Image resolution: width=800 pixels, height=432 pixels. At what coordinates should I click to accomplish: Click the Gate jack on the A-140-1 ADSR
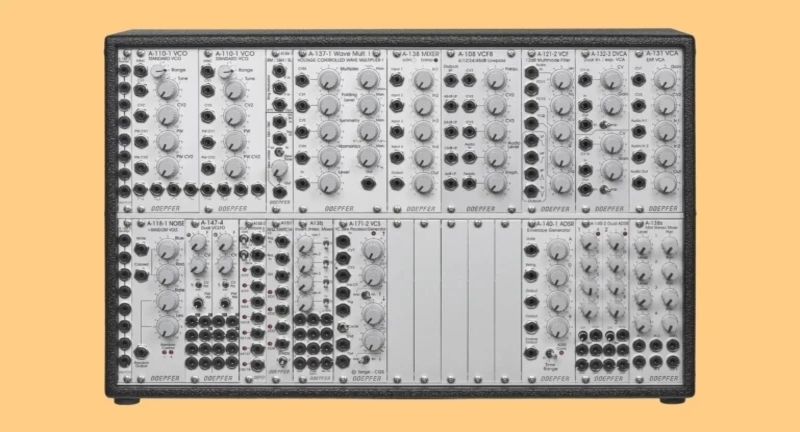pos(532,250)
